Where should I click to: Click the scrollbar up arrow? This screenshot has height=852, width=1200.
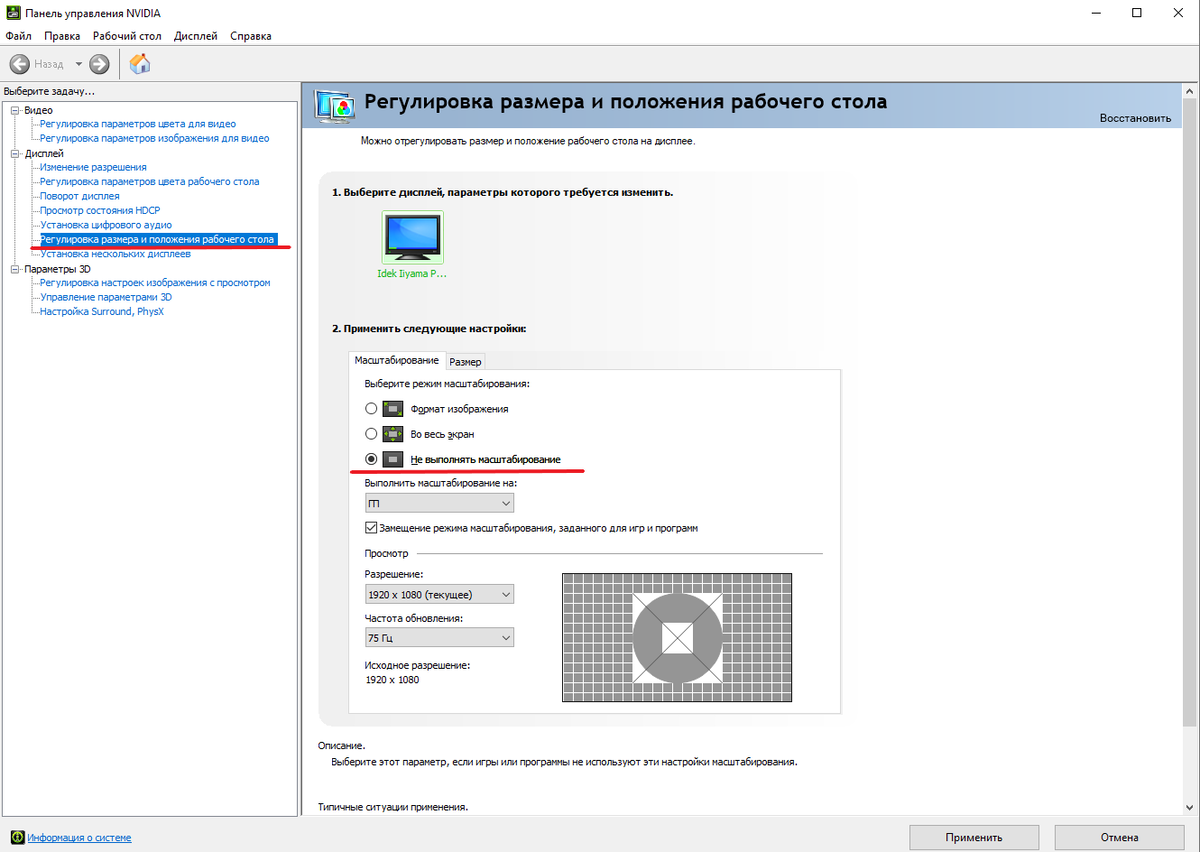tap(1191, 91)
